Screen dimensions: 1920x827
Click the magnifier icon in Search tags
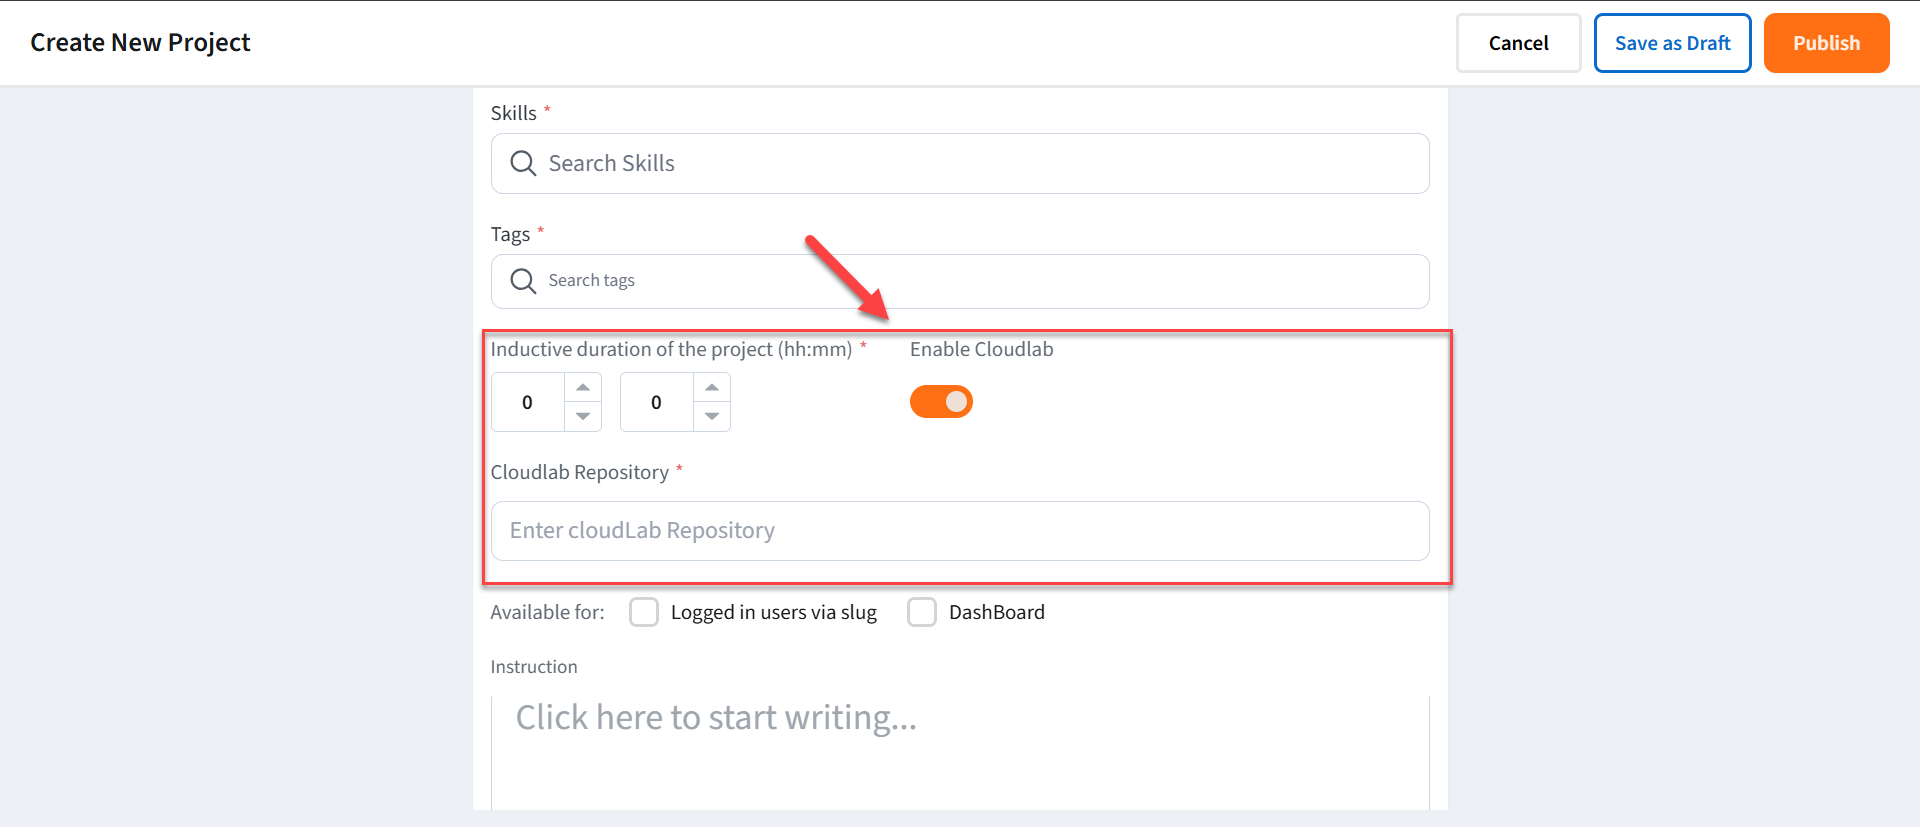pos(523,281)
